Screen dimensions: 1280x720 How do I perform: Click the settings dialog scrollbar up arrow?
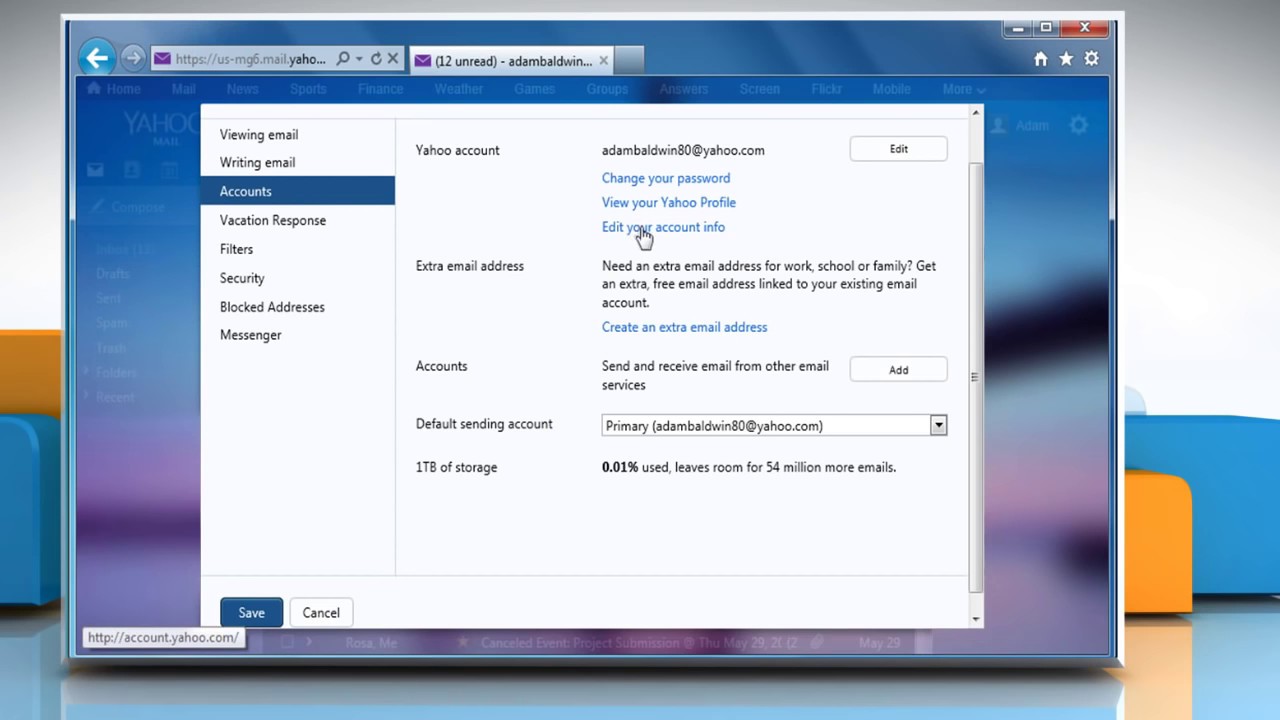click(x=976, y=113)
